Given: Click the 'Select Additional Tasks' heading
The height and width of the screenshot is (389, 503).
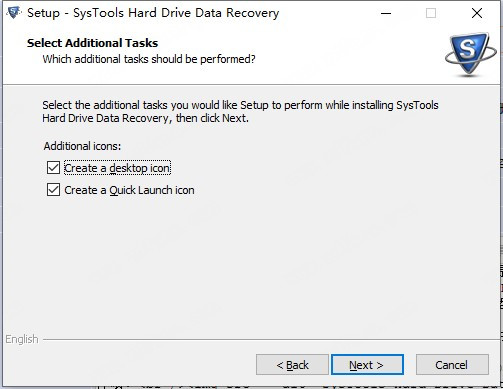Looking at the screenshot, I should click(x=92, y=43).
